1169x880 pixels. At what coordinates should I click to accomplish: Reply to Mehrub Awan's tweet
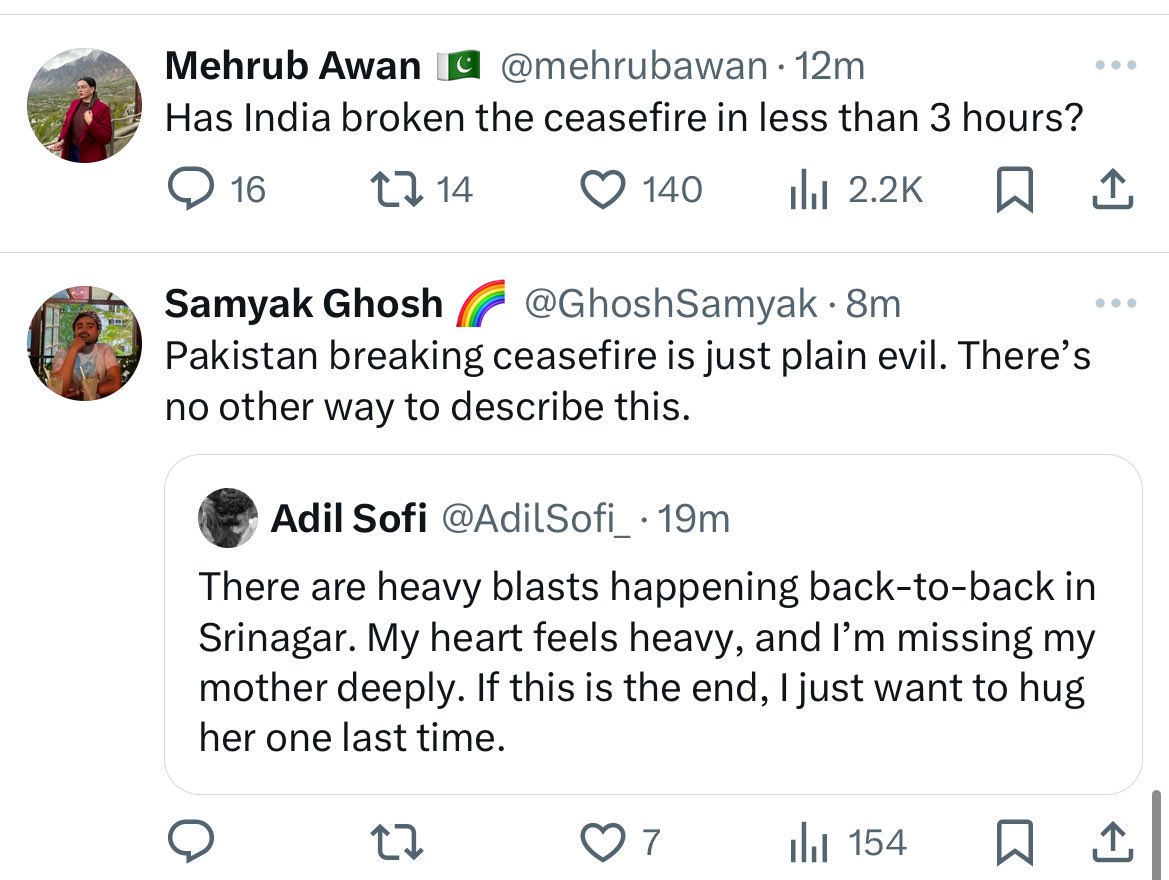coord(191,189)
